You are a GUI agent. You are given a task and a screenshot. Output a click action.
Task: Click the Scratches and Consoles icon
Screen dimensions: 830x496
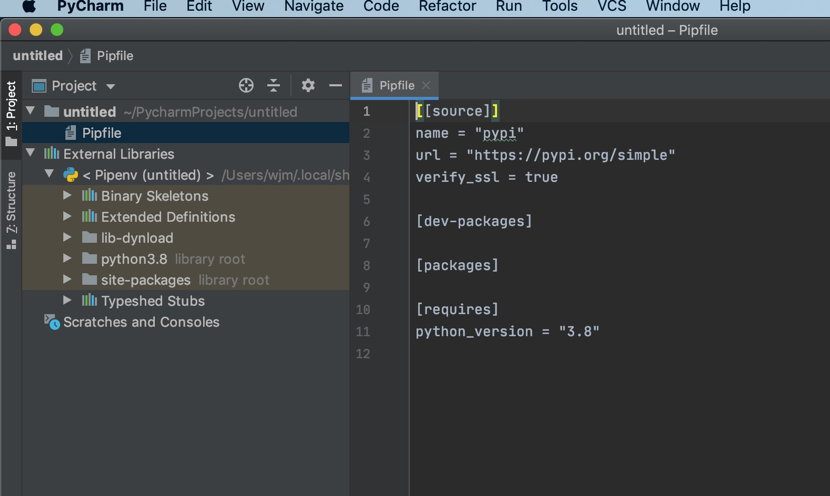point(51,322)
